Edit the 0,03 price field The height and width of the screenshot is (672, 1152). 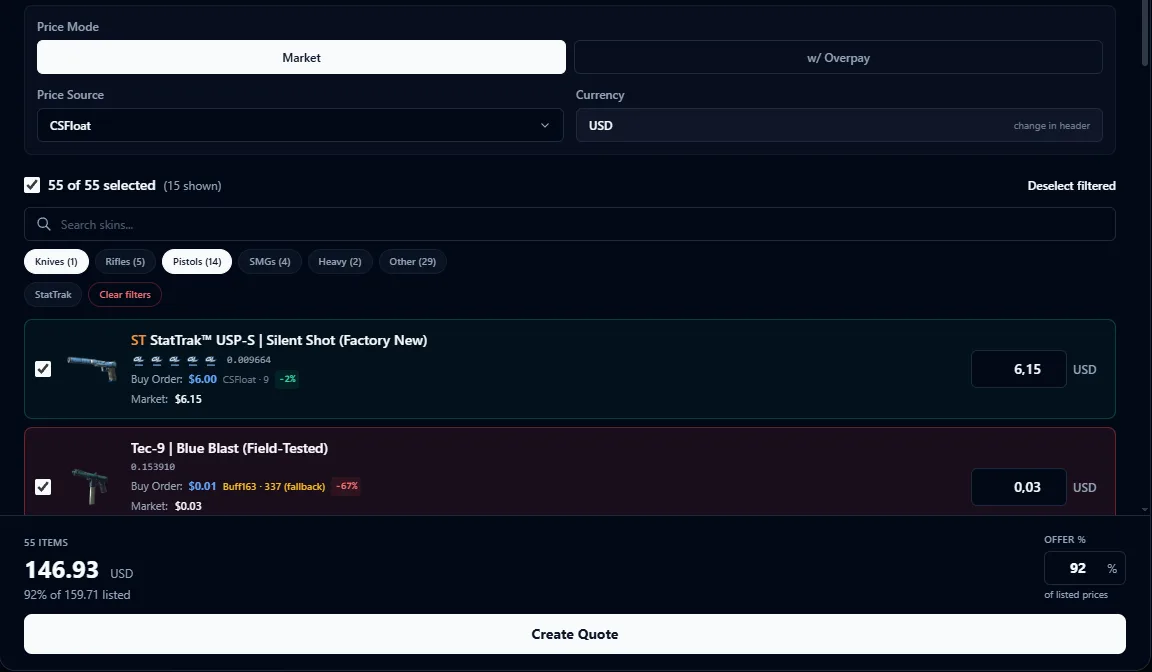pos(1018,487)
